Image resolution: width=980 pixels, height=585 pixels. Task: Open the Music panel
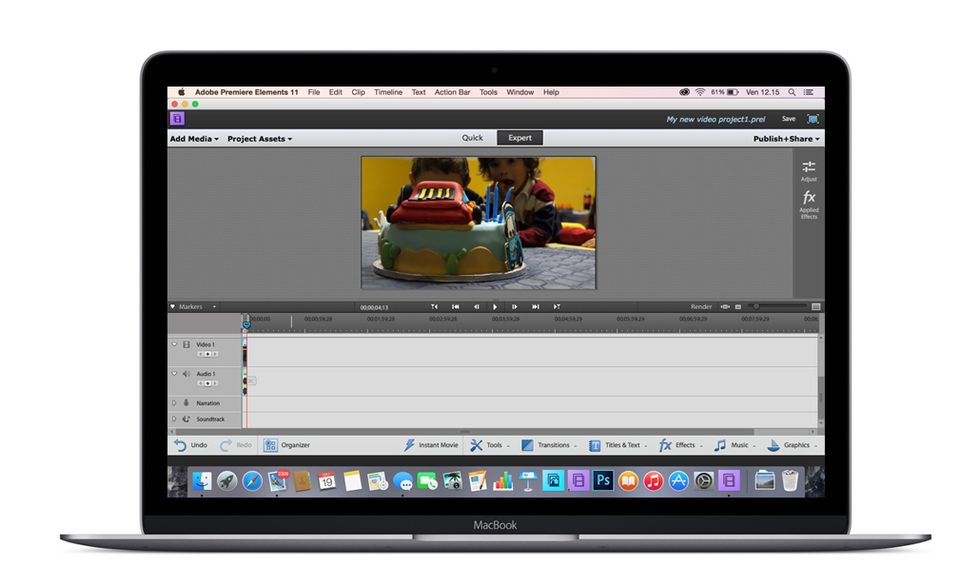(x=734, y=445)
